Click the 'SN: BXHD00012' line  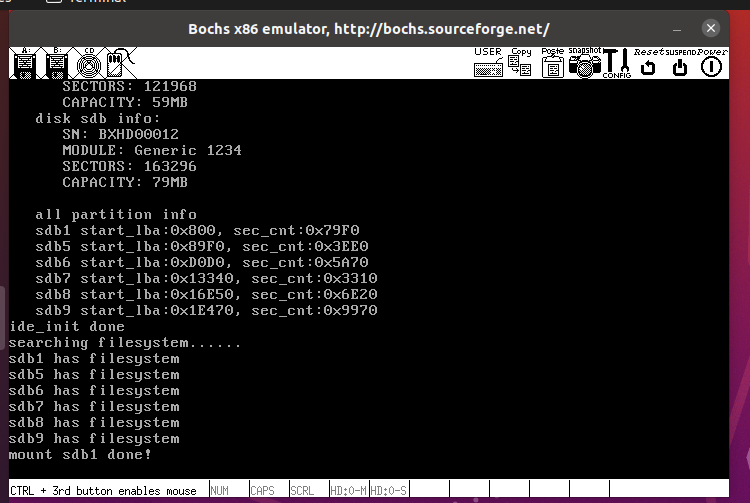click(x=121, y=134)
